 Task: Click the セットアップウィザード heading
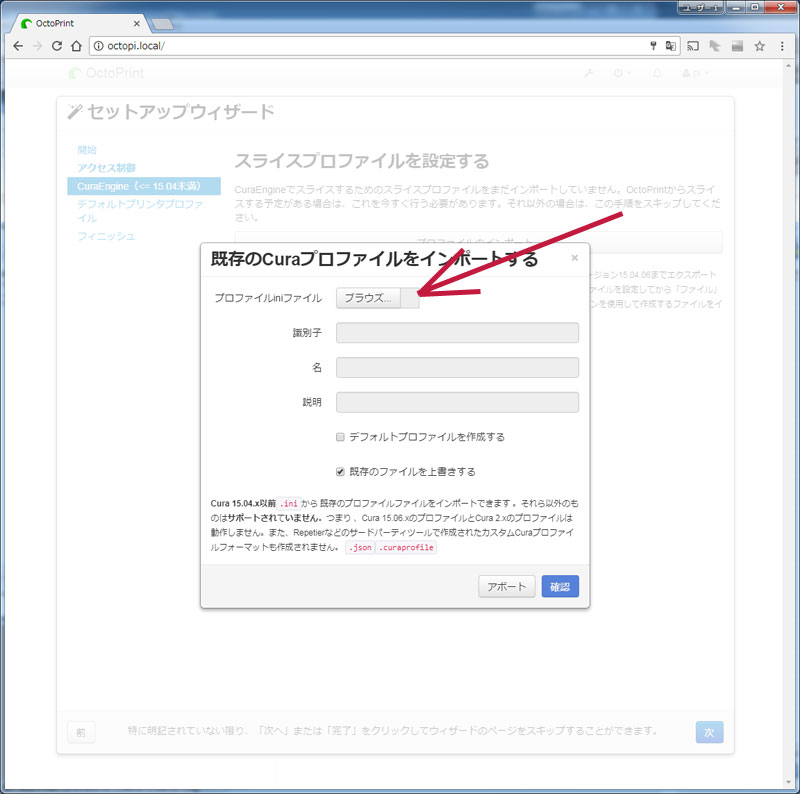tap(181, 112)
